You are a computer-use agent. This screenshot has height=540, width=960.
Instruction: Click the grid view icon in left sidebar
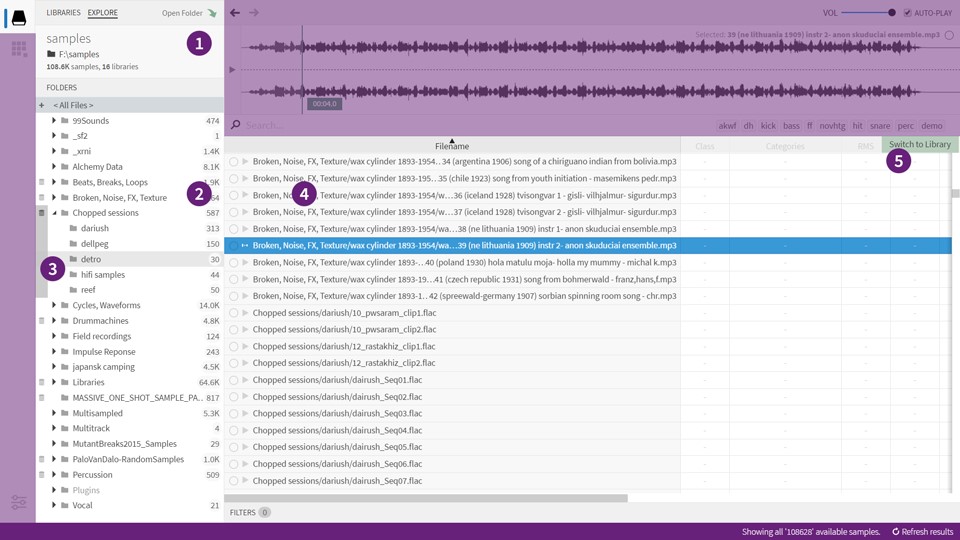click(x=18, y=49)
